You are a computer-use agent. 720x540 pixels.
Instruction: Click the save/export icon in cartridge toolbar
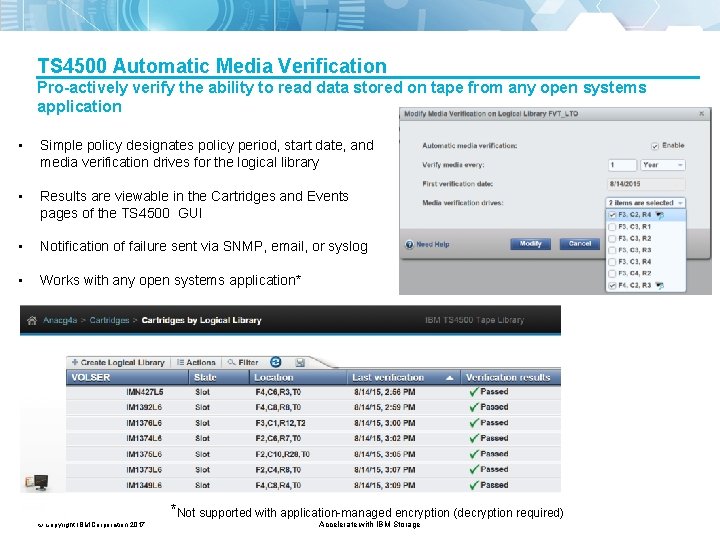coord(300,363)
